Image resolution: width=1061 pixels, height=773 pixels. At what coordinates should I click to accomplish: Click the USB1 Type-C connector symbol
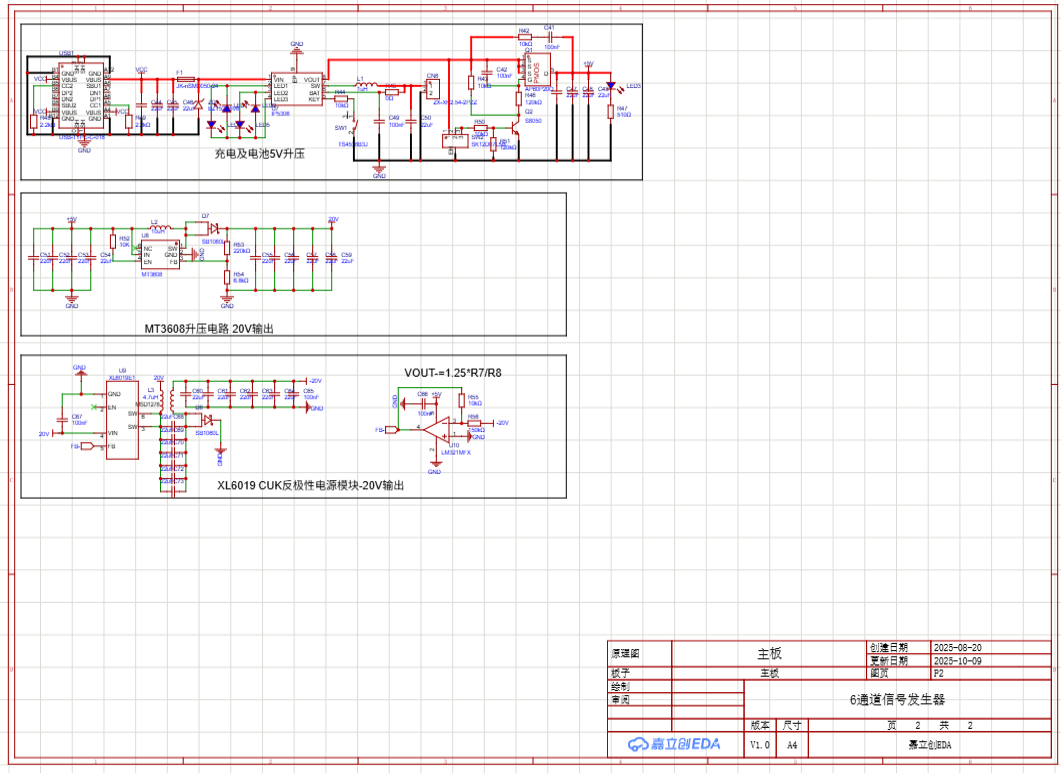tap(81, 95)
